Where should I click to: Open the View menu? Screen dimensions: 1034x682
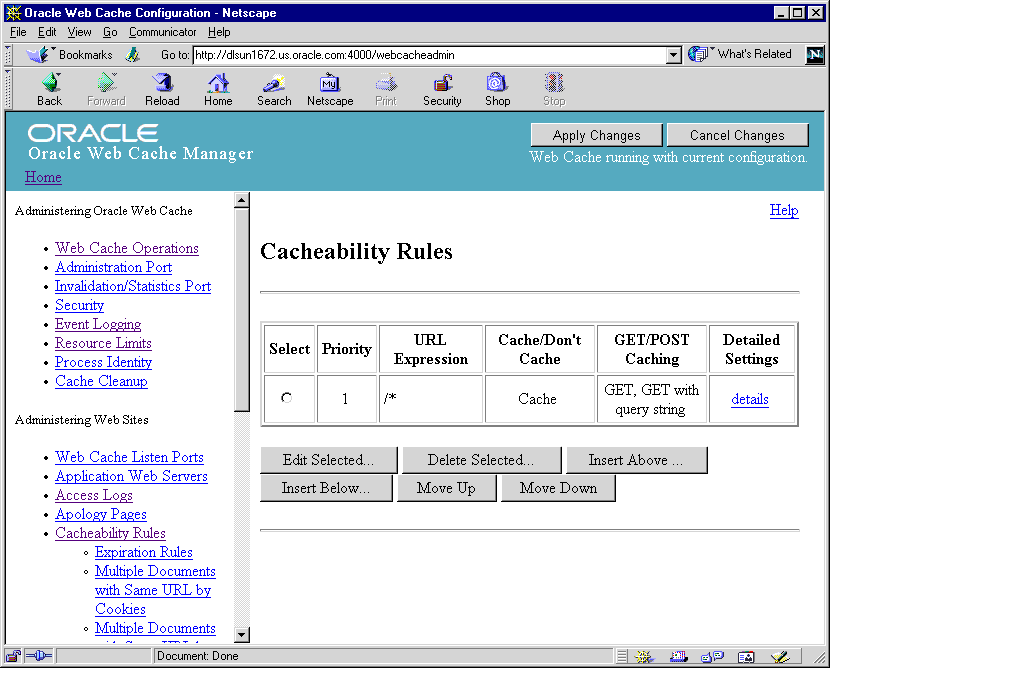[79, 32]
